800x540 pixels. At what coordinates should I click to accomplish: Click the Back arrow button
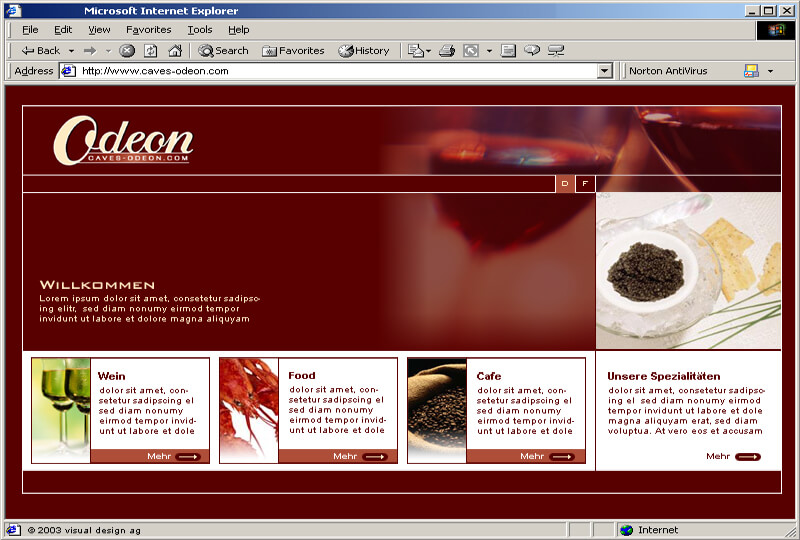(x=40, y=51)
